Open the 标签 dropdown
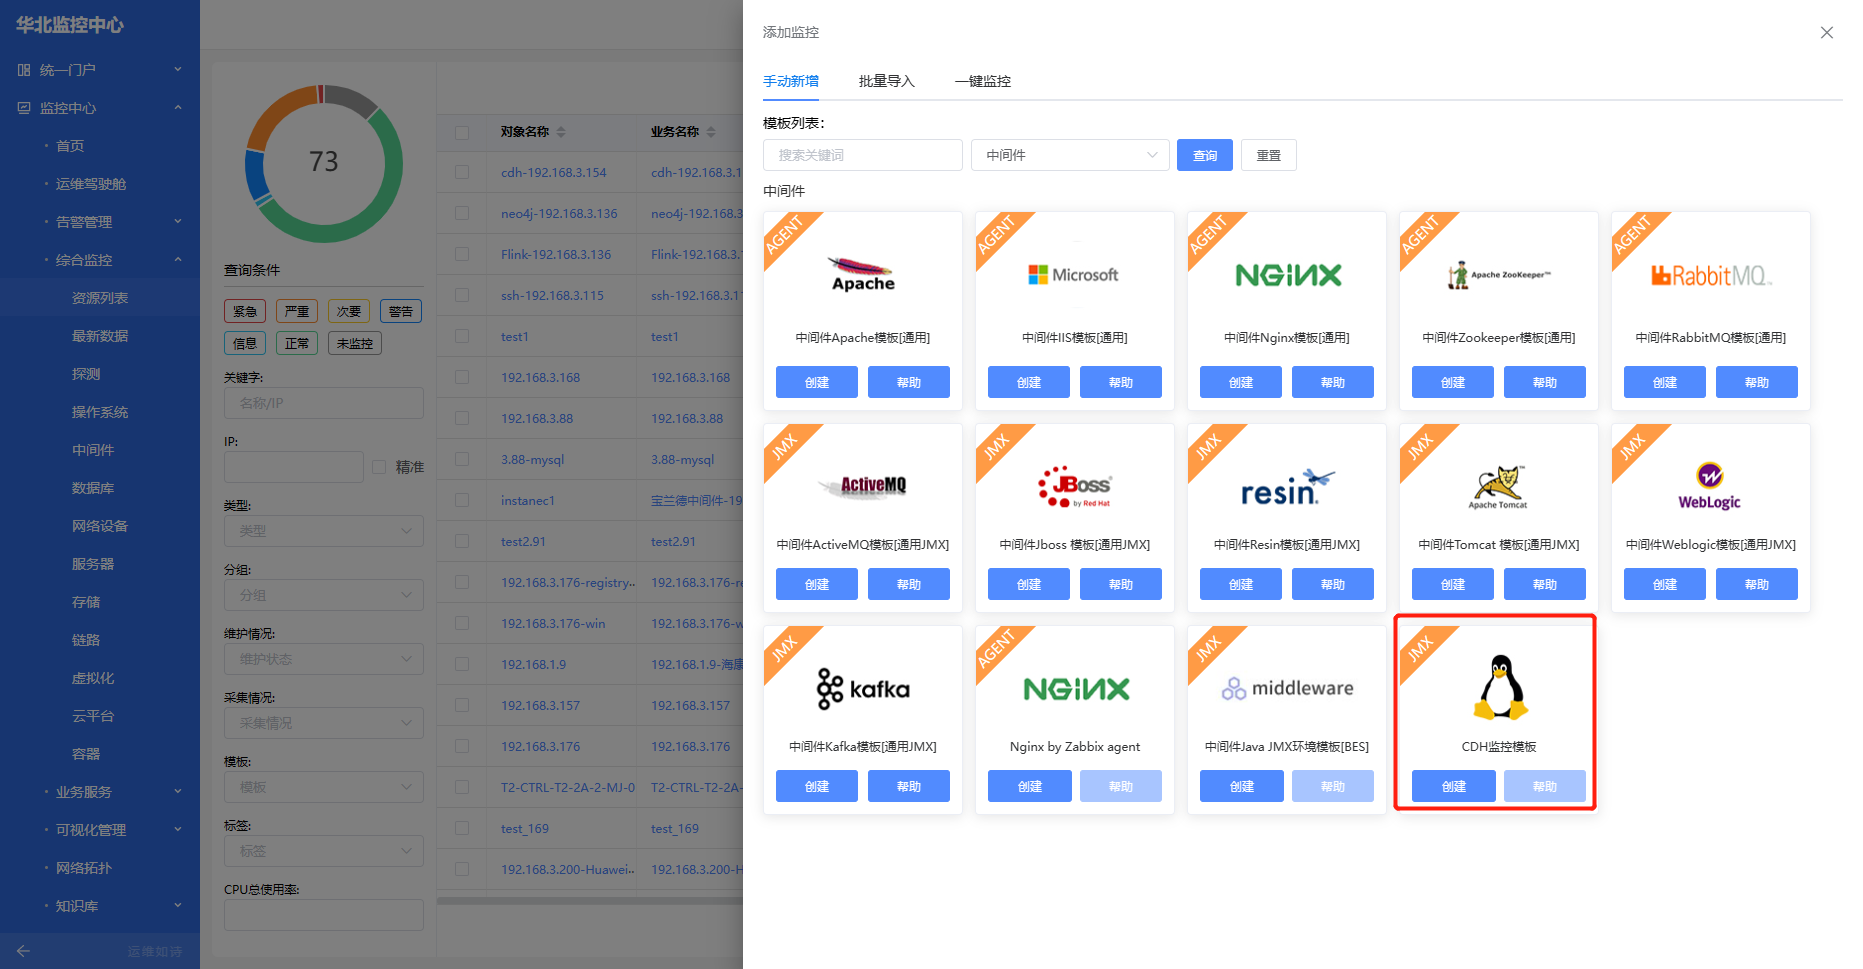This screenshot has height=969, width=1863. (324, 851)
